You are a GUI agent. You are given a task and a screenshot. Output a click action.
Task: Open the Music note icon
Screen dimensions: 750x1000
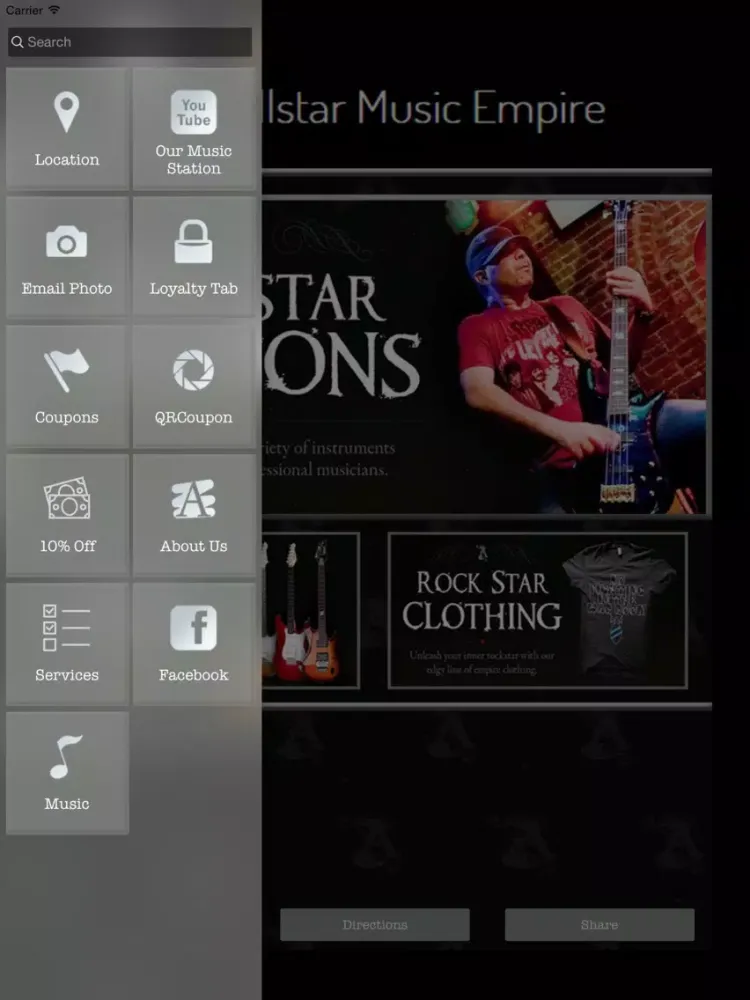click(66, 756)
